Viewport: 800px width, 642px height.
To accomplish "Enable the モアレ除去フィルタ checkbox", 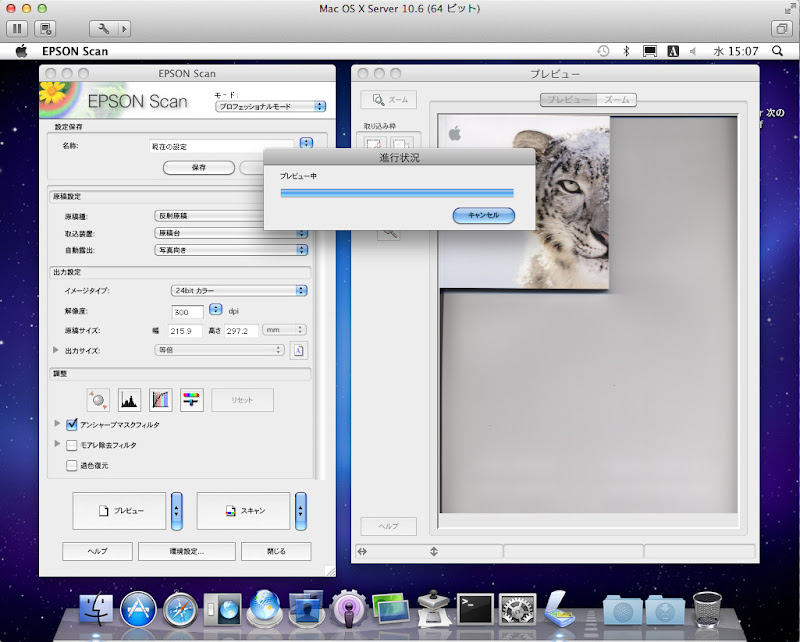I will 72,445.
